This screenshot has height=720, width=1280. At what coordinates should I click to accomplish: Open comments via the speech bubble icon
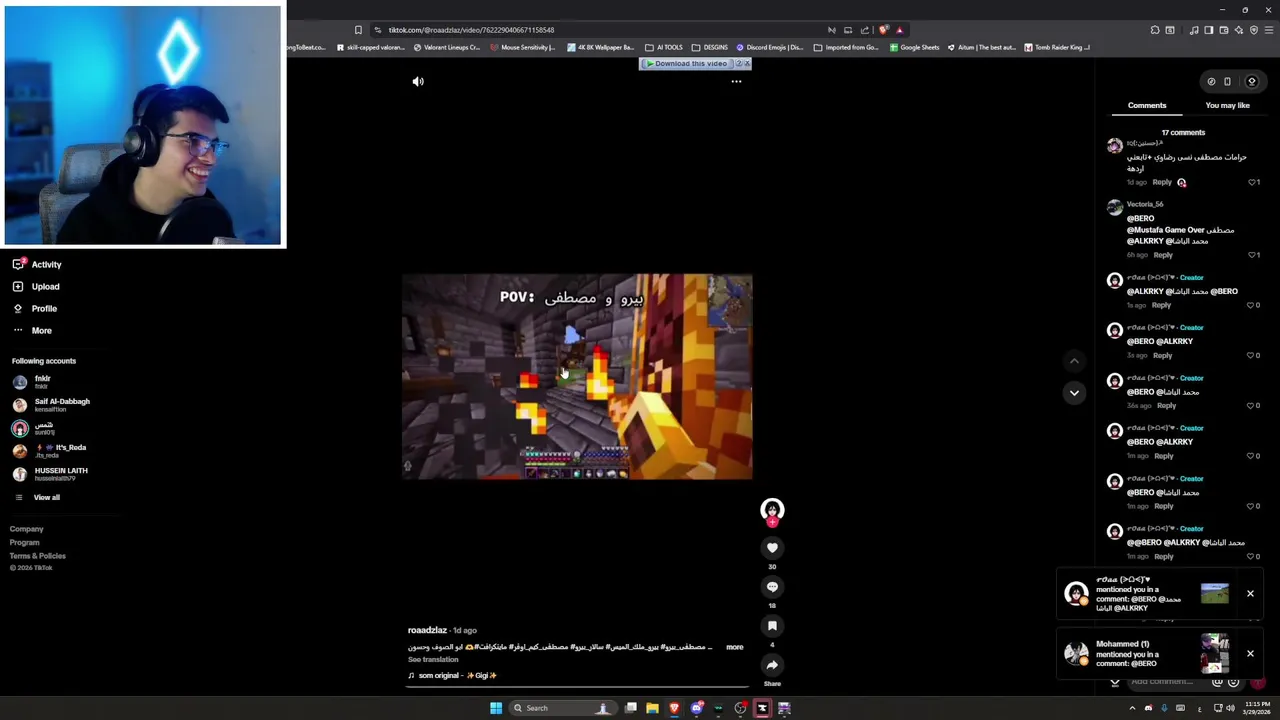point(772,587)
